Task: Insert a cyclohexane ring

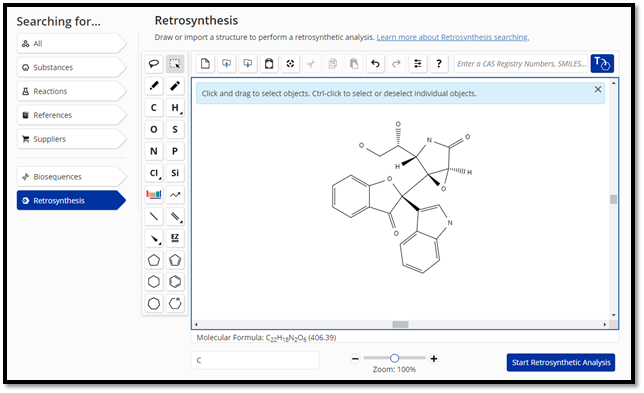Action: point(154,282)
